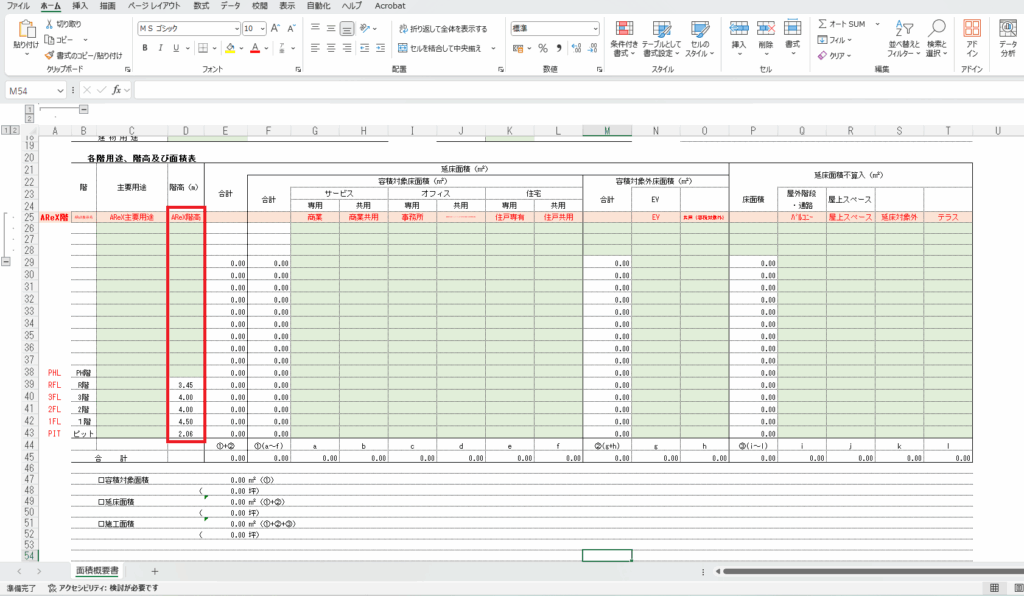Open the font size 10 dropdown
Viewport: 1024px width, 596px height.
click(263, 29)
